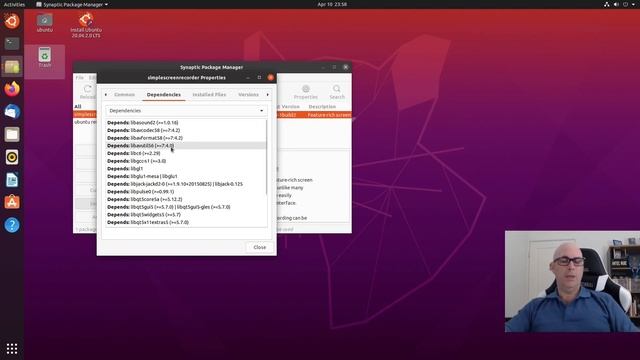Open Activities overview

tap(14, 4)
